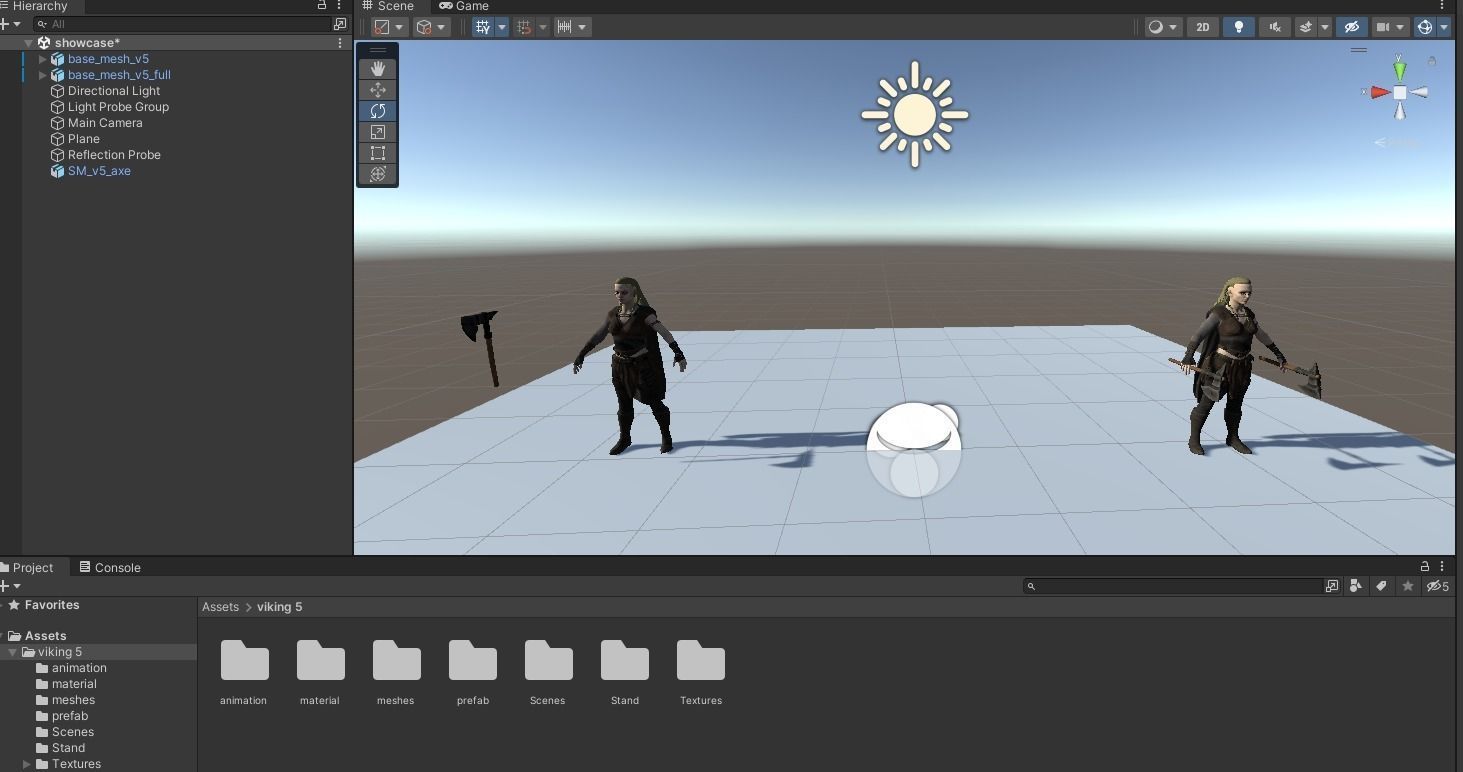
Task: Click the sun Directional Light gizmo in scene
Action: pos(914,115)
